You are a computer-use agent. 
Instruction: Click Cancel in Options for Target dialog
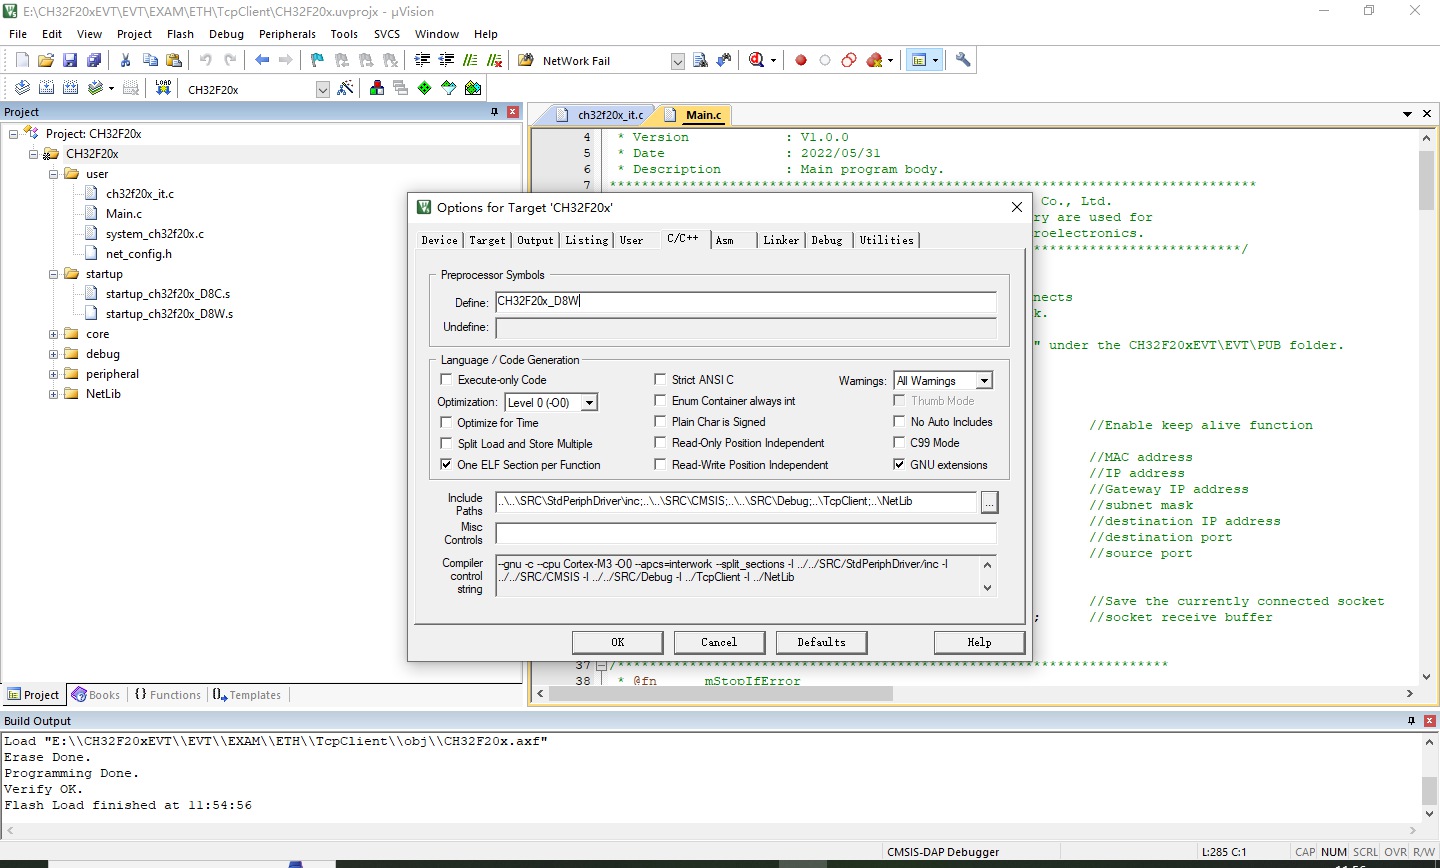719,642
